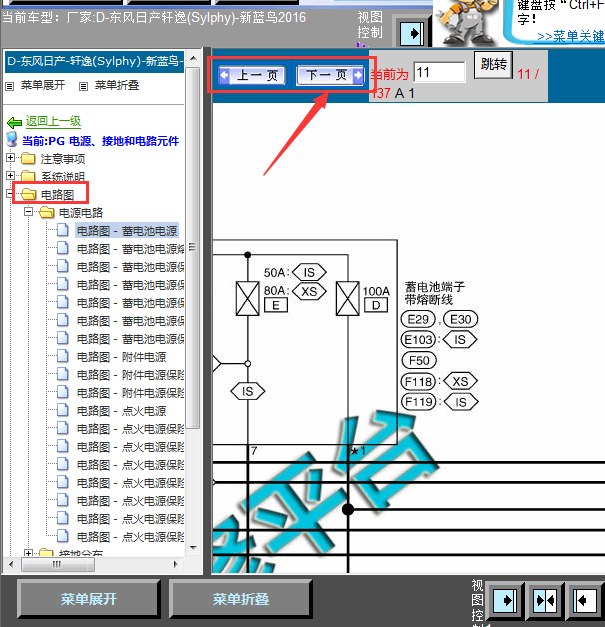605x627 pixels.
Task: Expand the 注意事项 folder node
Action: (11, 158)
